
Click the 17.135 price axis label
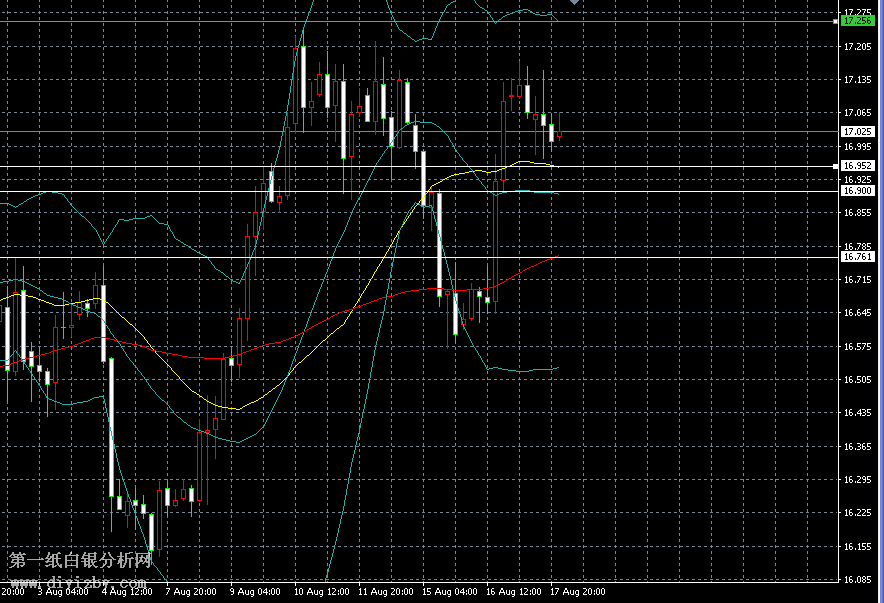pos(857,80)
